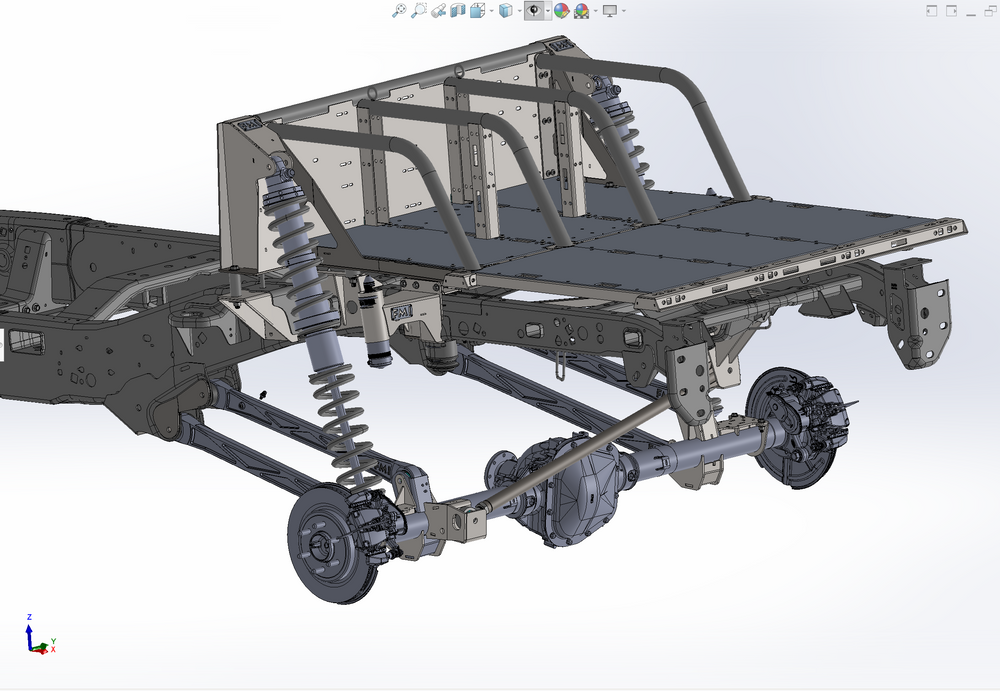Click the Apply Scene icon

(582, 10)
